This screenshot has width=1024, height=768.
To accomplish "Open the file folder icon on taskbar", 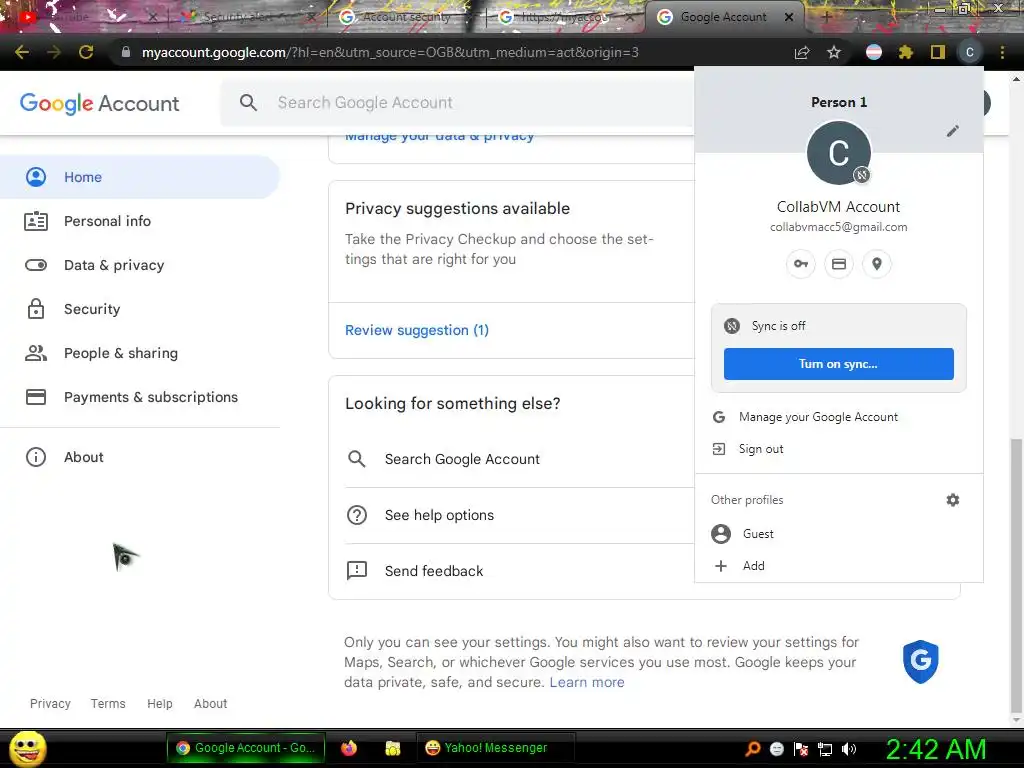I will (x=392, y=748).
